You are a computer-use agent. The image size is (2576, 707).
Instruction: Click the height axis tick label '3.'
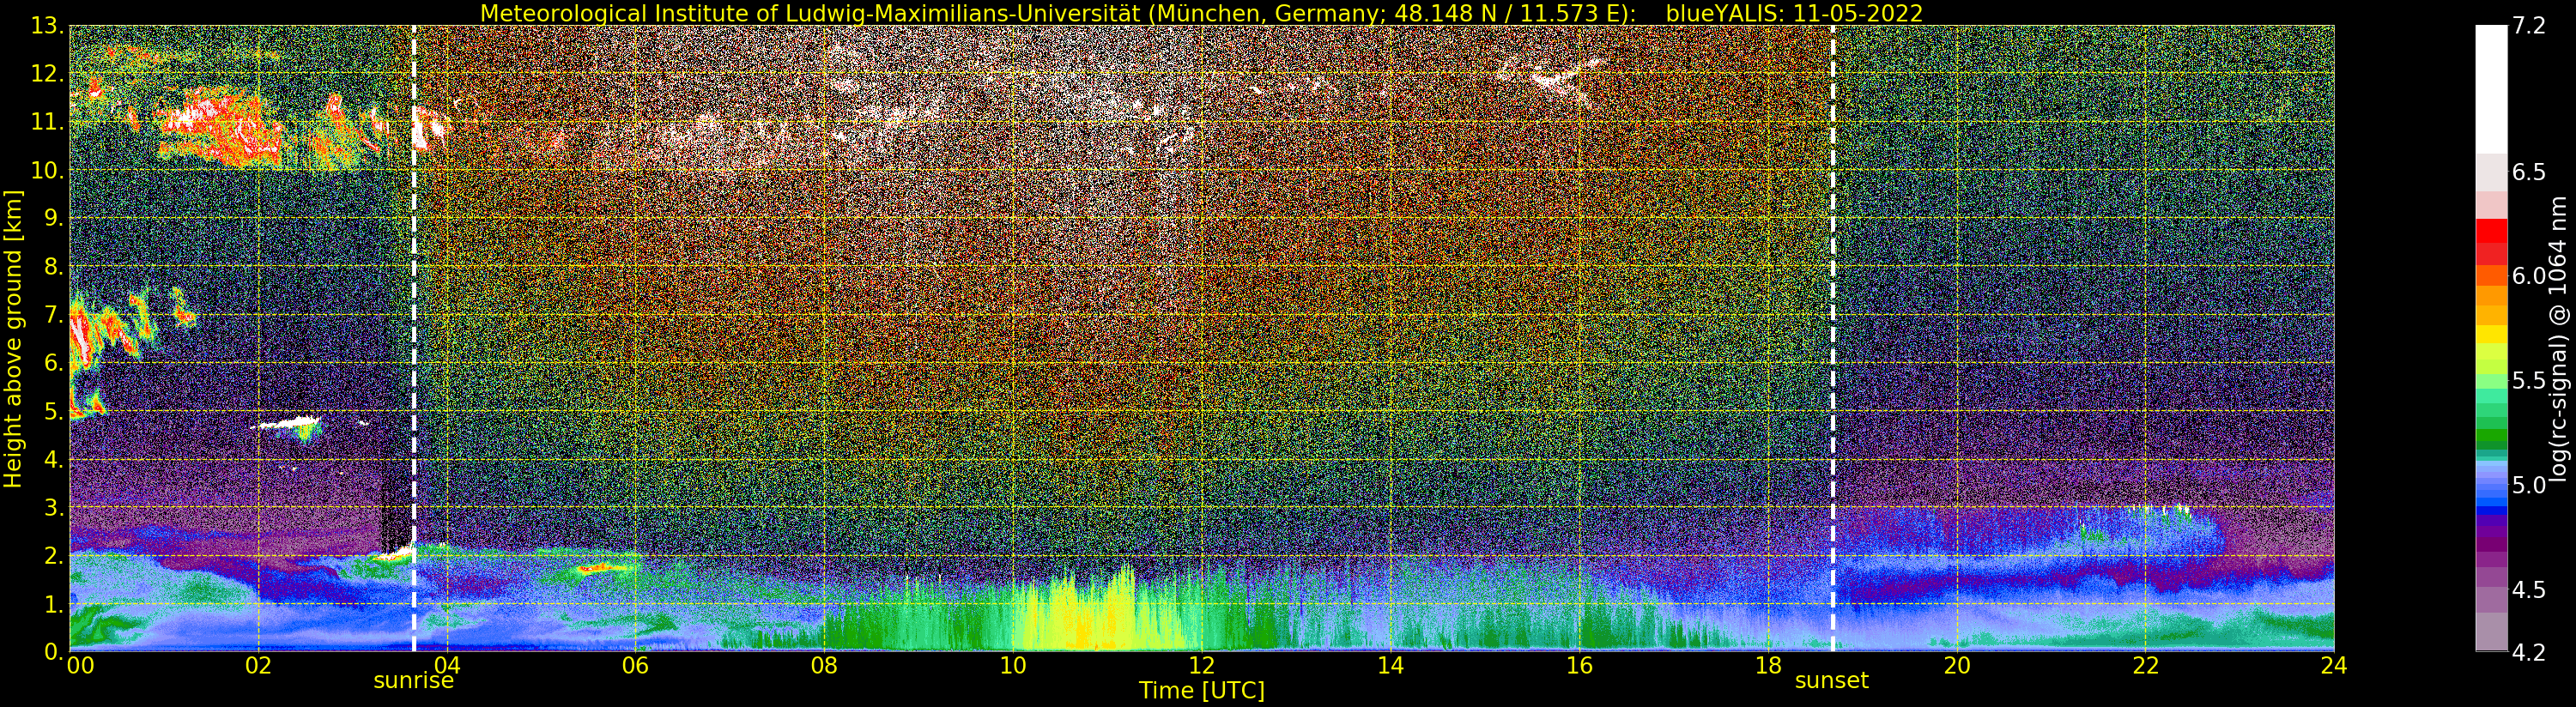[x=54, y=508]
